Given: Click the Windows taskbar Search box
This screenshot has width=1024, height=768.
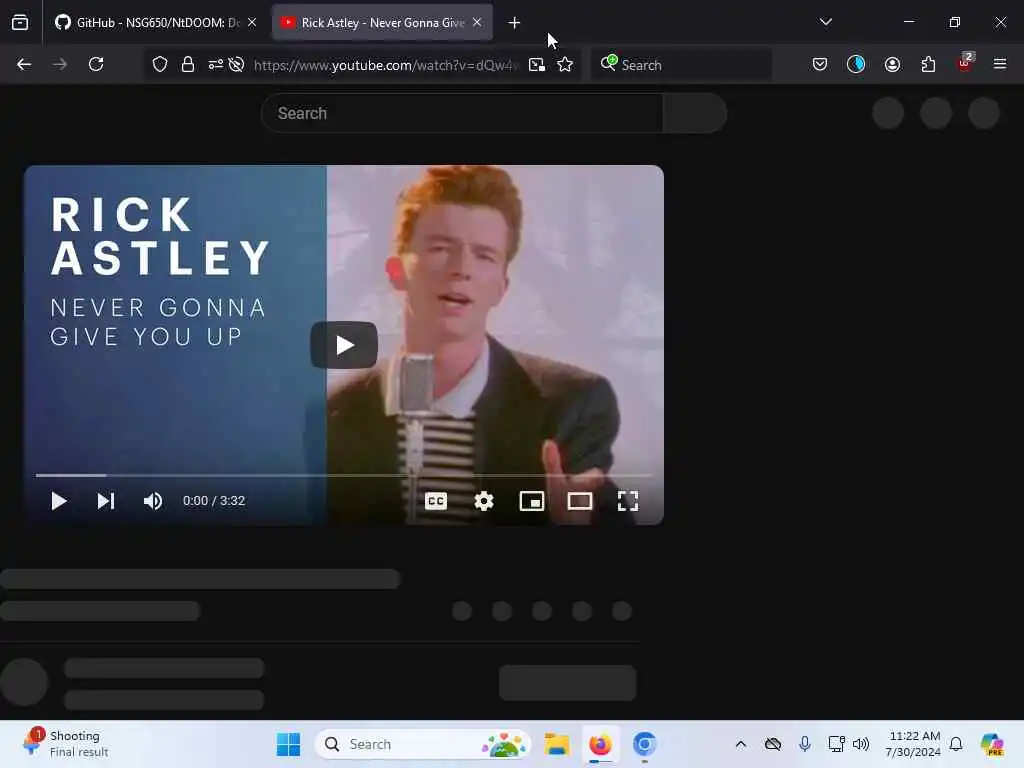Looking at the screenshot, I should (x=423, y=744).
